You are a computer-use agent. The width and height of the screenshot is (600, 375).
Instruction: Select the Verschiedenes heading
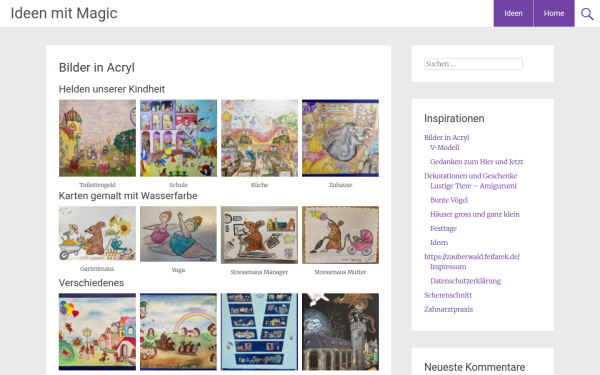coord(91,283)
